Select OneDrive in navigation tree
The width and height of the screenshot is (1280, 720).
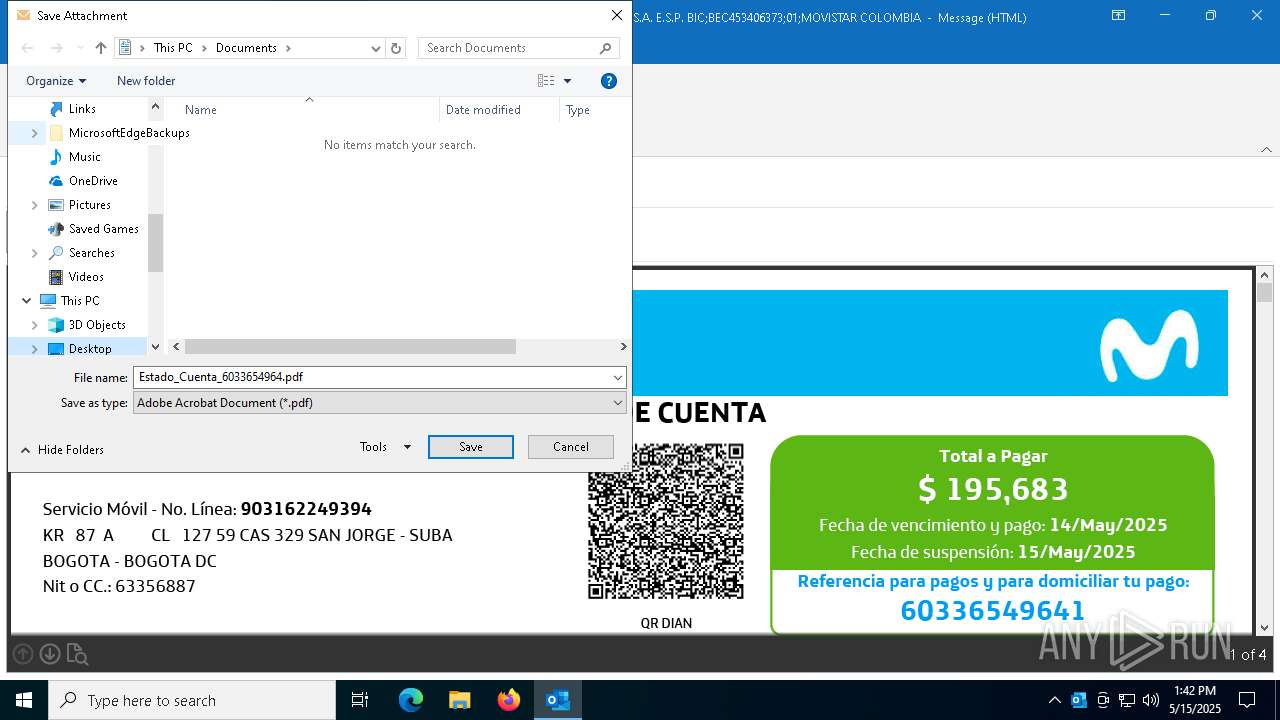[x=93, y=181]
